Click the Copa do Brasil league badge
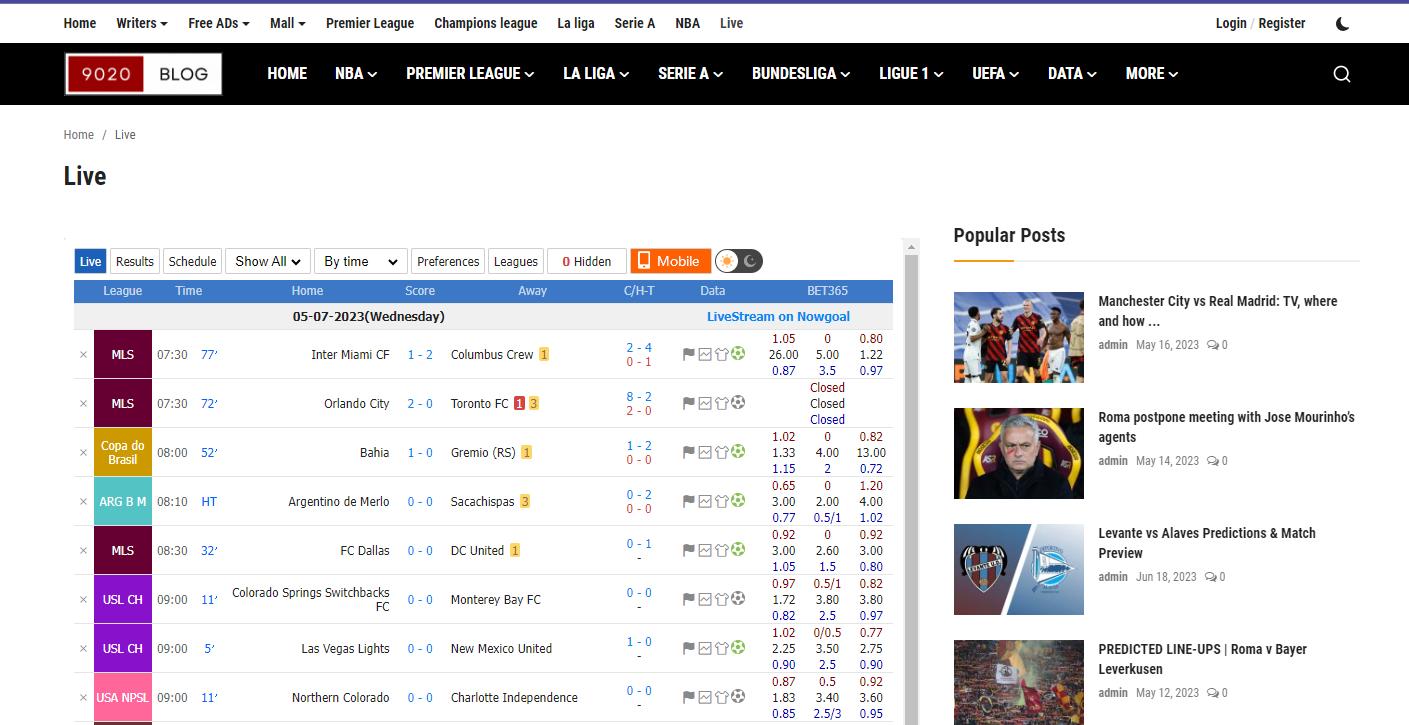This screenshot has height=725, width=1409. (x=123, y=452)
